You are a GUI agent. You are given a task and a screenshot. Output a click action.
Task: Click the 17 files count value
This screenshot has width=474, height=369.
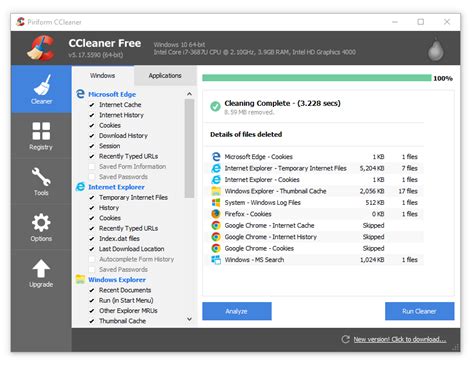[x=408, y=191]
